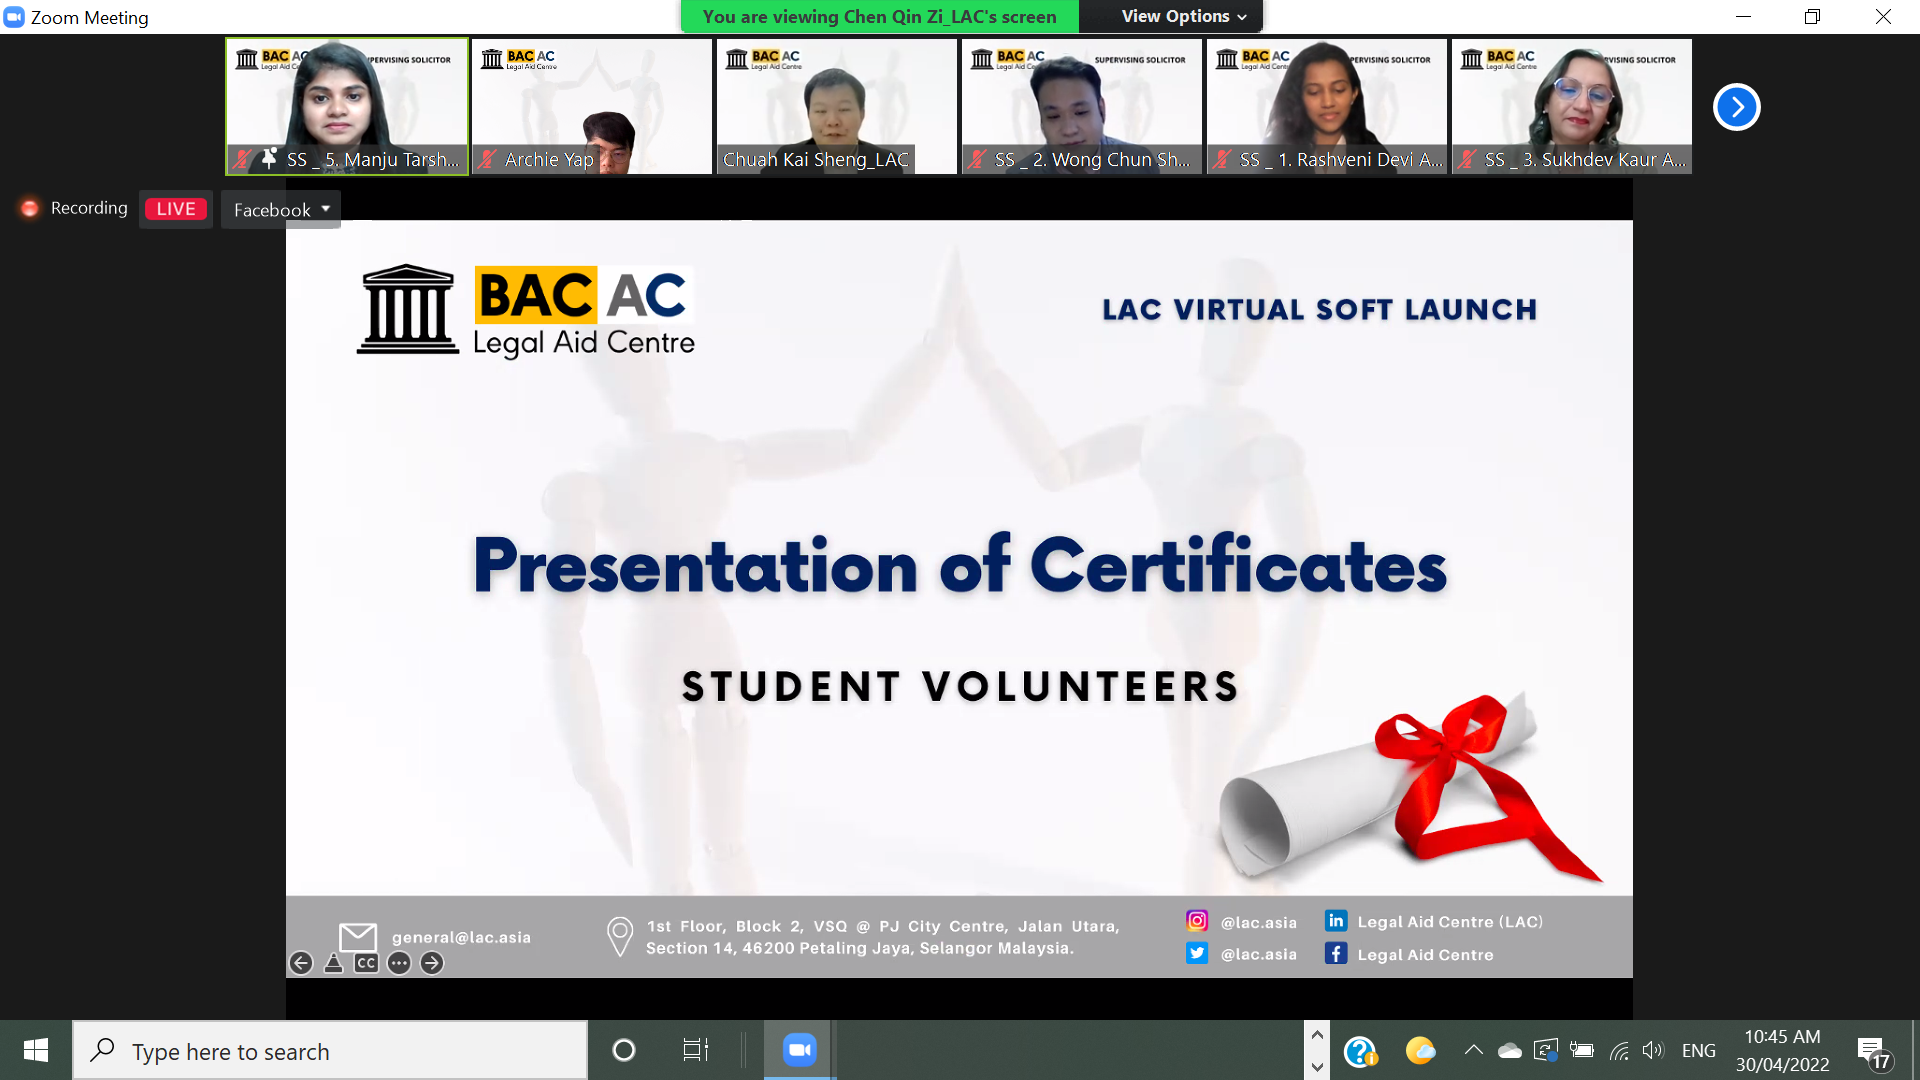Toggle system volume speaker icon
The image size is (1920, 1080).
(1652, 1050)
